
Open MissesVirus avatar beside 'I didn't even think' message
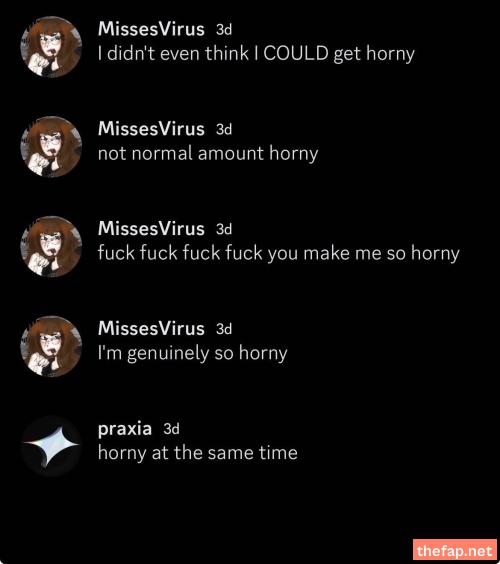tap(51, 47)
